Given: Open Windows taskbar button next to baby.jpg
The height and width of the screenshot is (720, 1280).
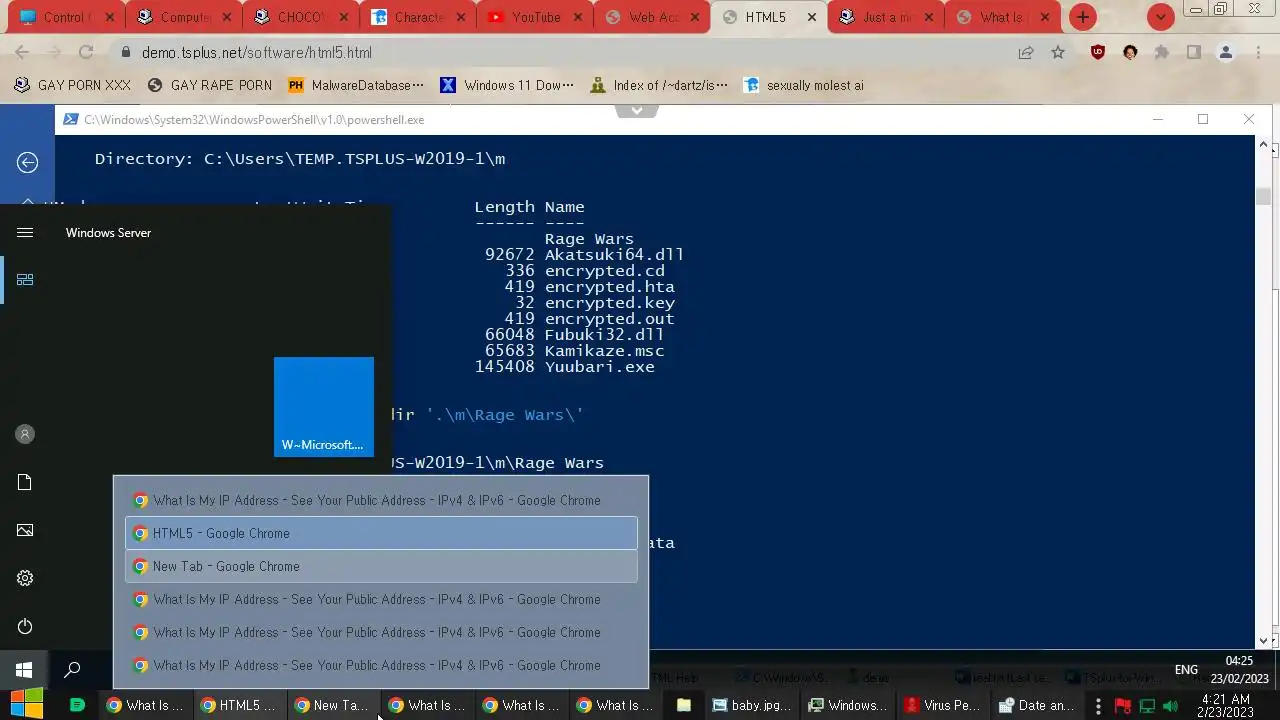Looking at the screenshot, I should [x=847, y=705].
